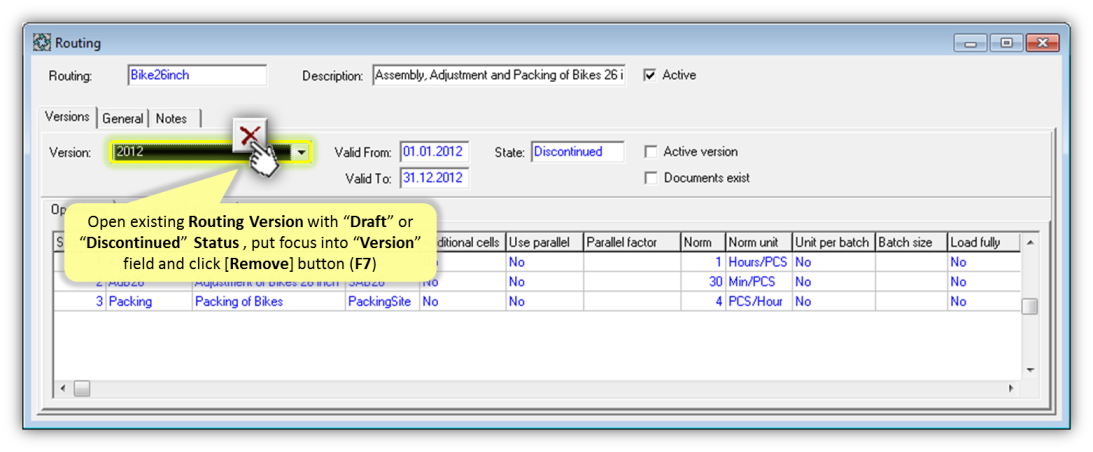Focus the Routing field Bike26inch
This screenshot has height=452, width=1093.
tap(197, 75)
